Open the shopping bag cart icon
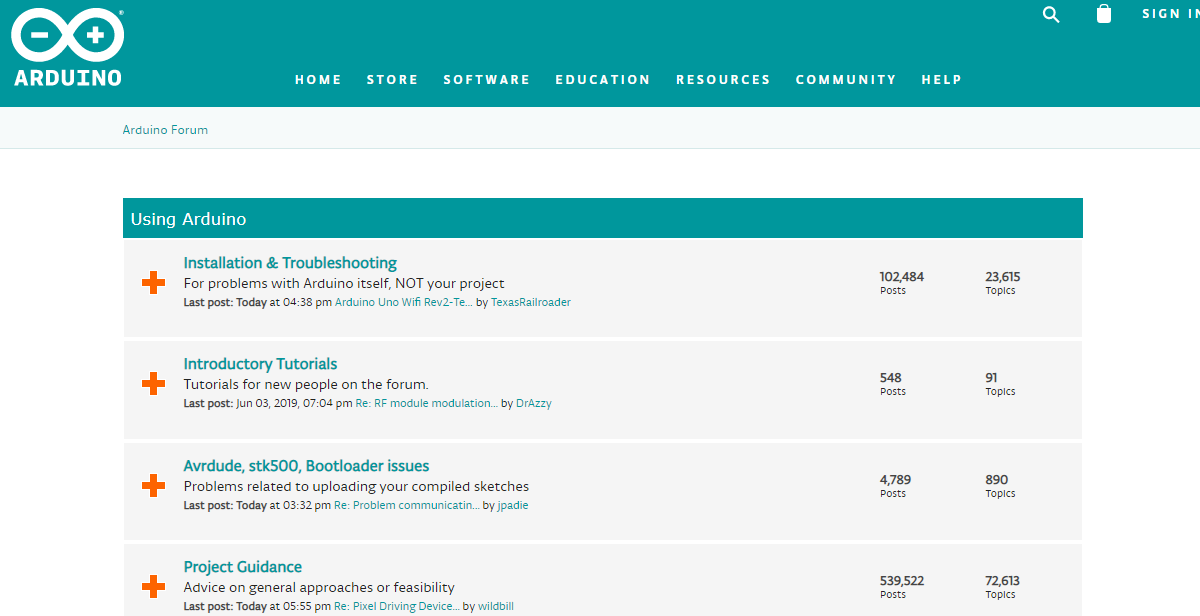This screenshot has height=616, width=1200. tap(1104, 14)
